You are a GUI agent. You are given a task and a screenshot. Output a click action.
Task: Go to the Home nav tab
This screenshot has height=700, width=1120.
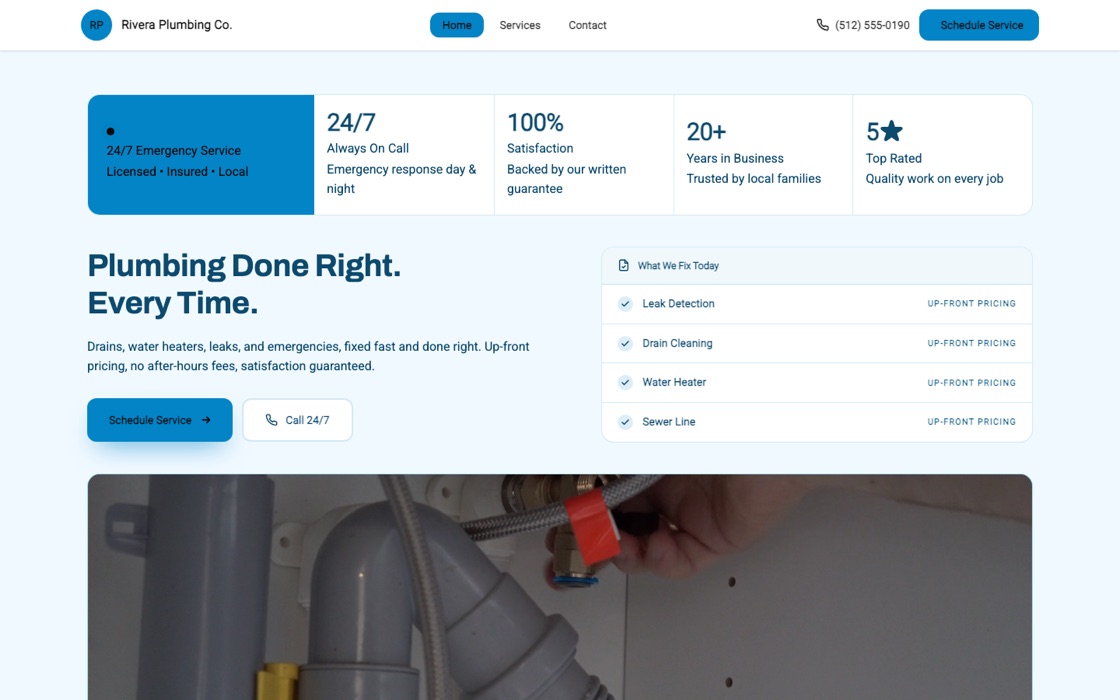tap(456, 25)
